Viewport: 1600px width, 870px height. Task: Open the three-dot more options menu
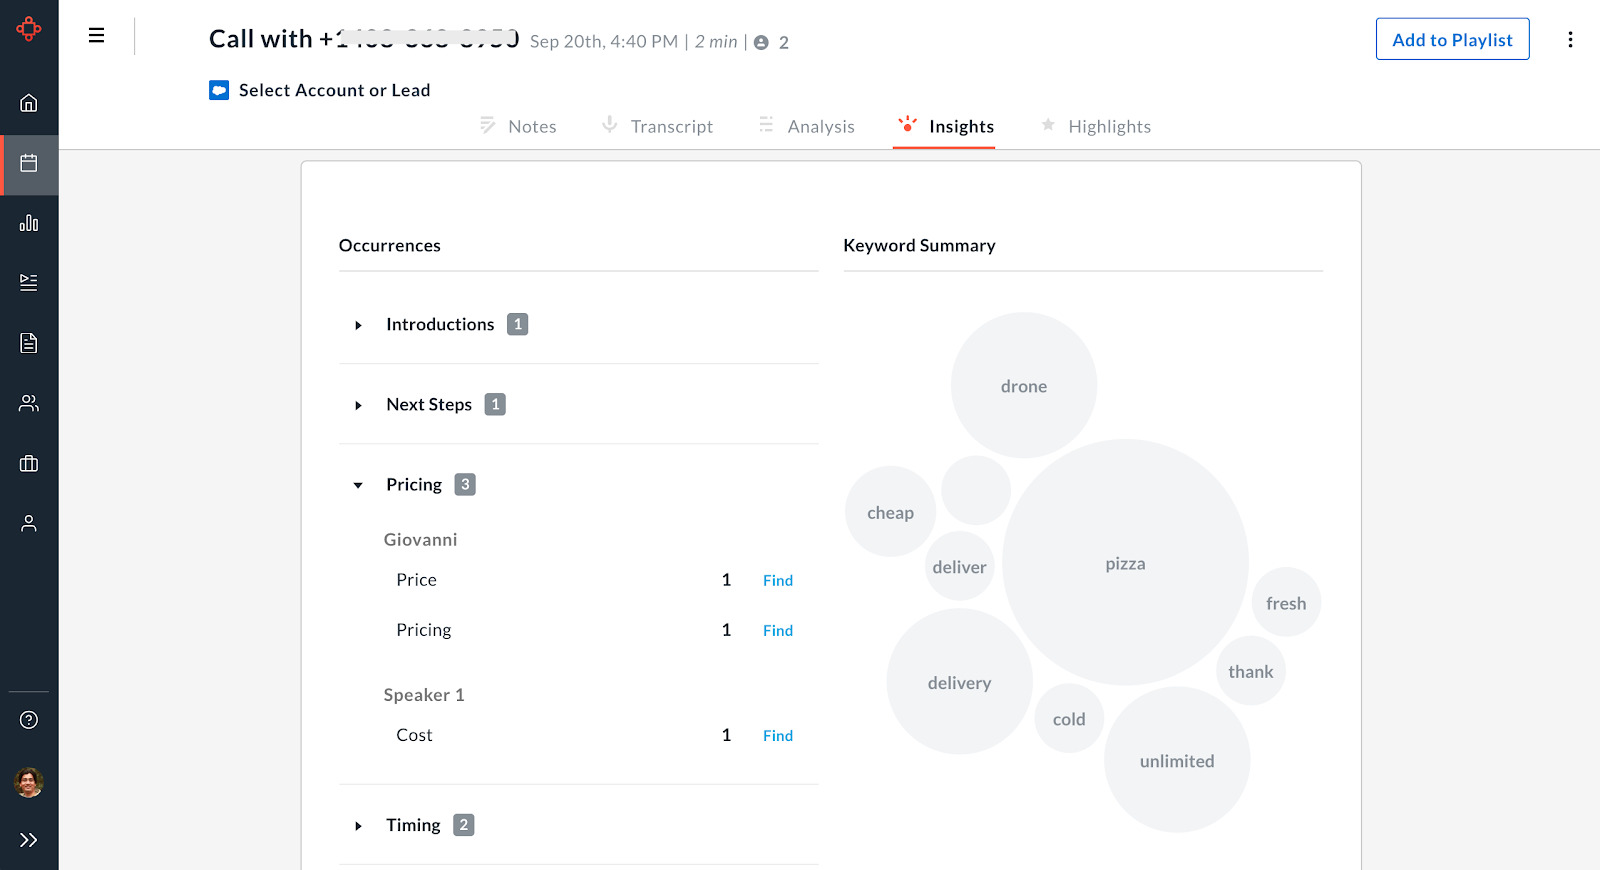coord(1570,39)
